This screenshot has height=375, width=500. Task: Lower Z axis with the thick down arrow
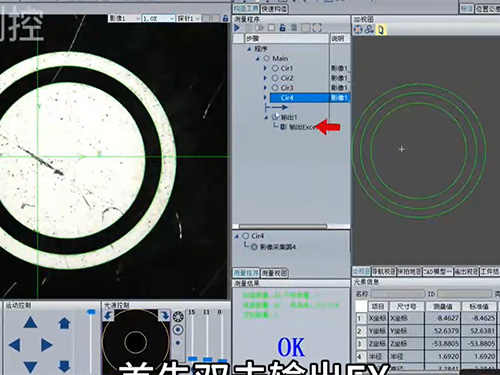click(64, 366)
